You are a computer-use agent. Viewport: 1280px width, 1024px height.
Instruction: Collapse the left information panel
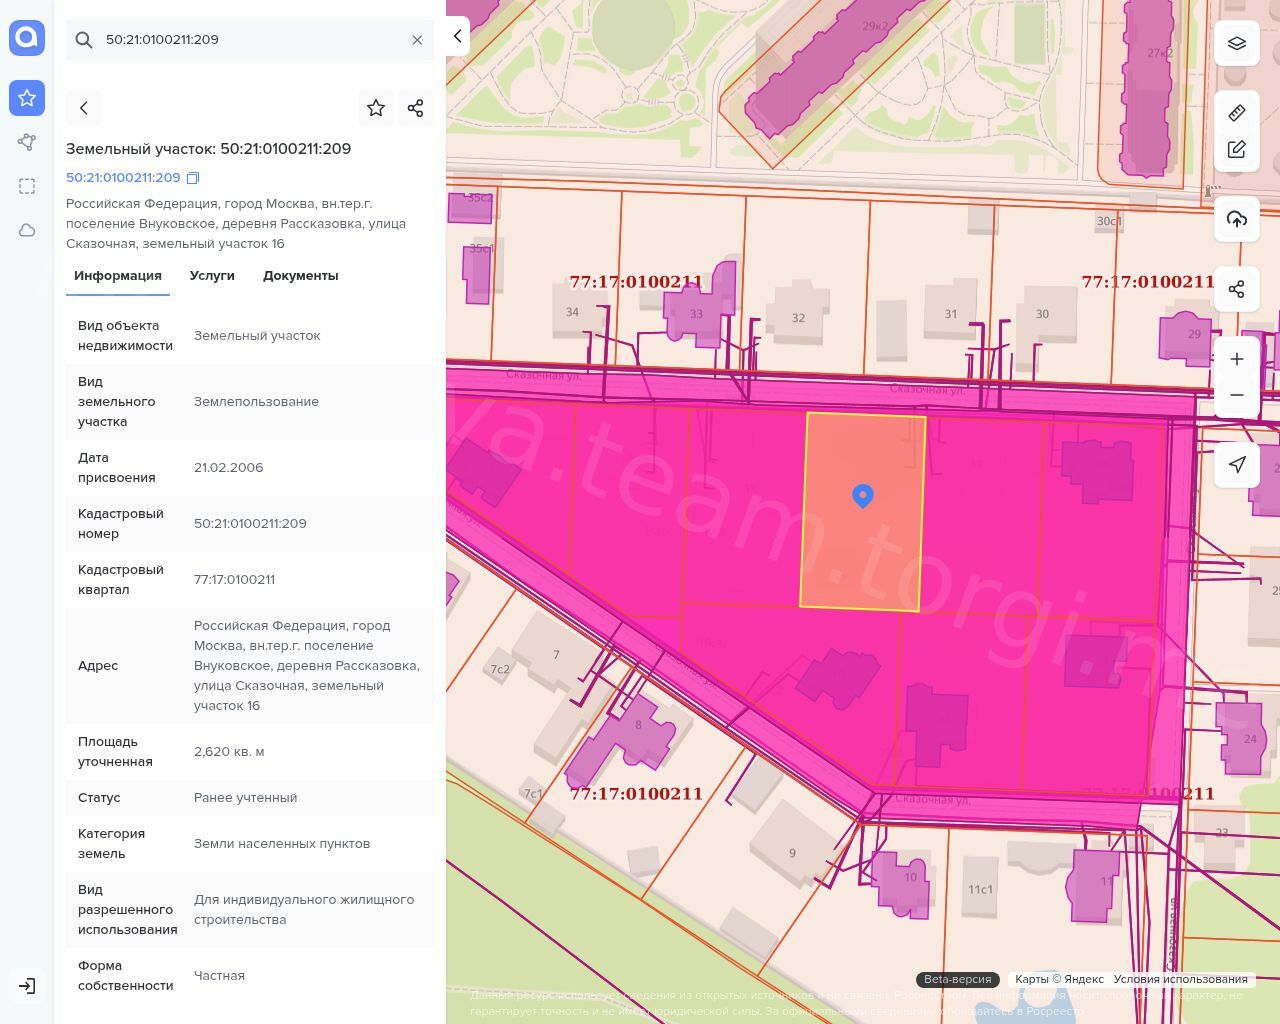(x=457, y=37)
